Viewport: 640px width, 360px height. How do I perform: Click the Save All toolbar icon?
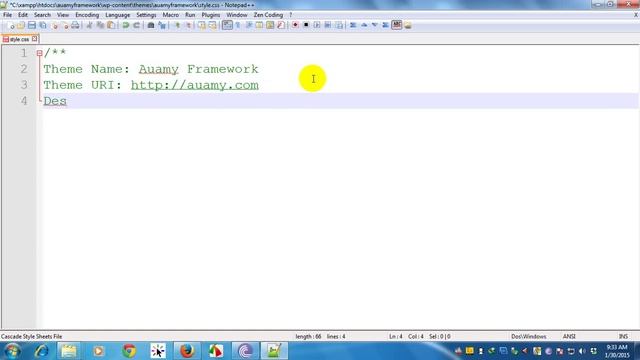[x=42, y=25]
